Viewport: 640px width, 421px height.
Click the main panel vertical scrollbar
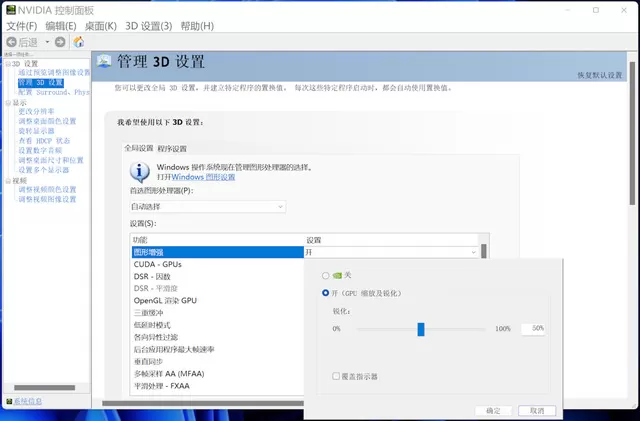(x=633, y=133)
